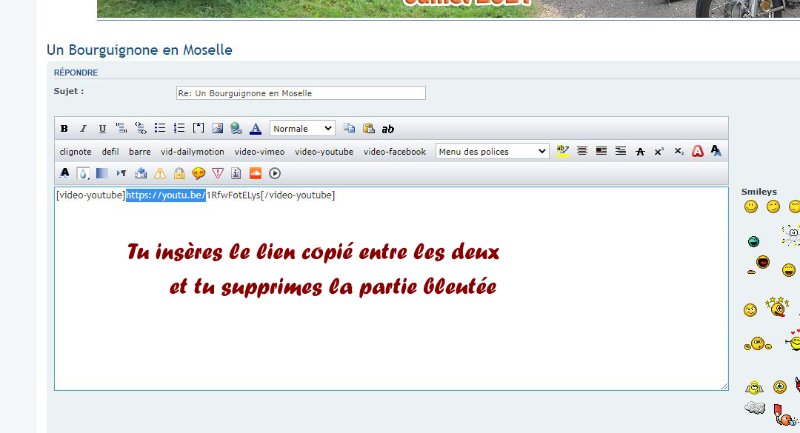Image resolution: width=800 pixels, height=433 pixels.
Task: Expand the Menu des polices dropdown
Action: pos(492,152)
